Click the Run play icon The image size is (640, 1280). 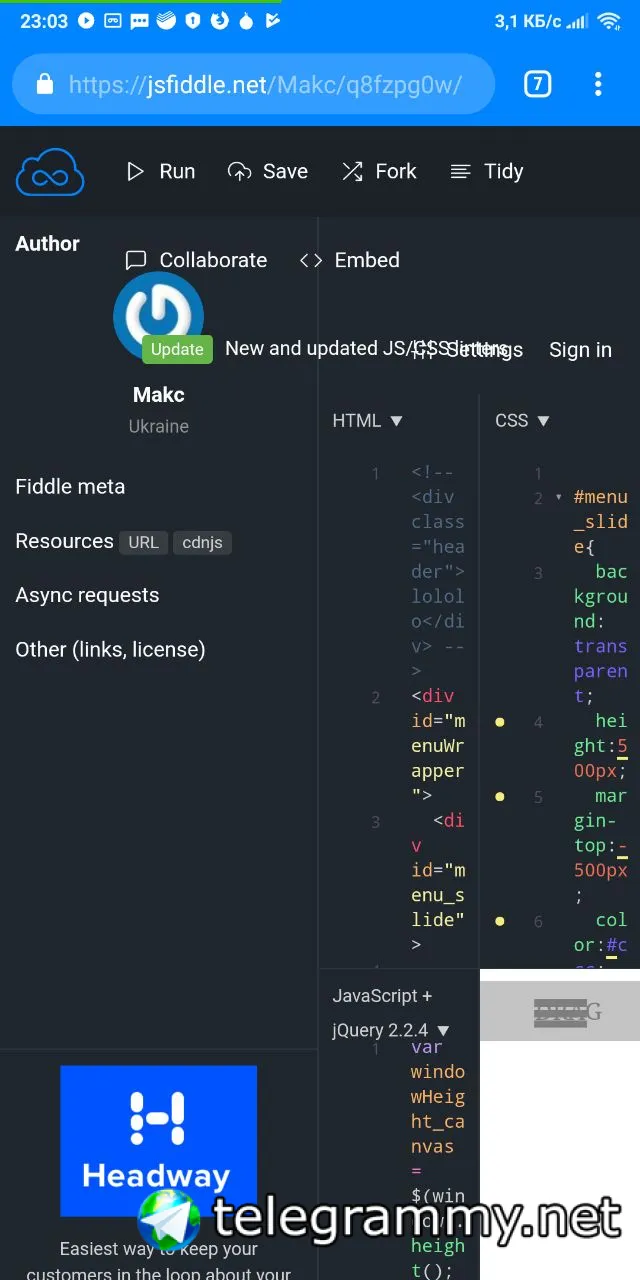135,172
